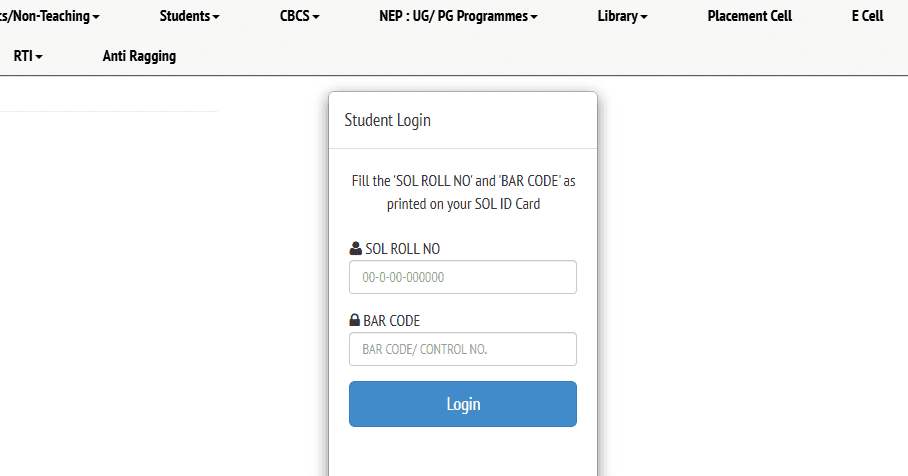Open the CBCS navigation menu
908x476 pixels.
pyautogui.click(x=299, y=17)
